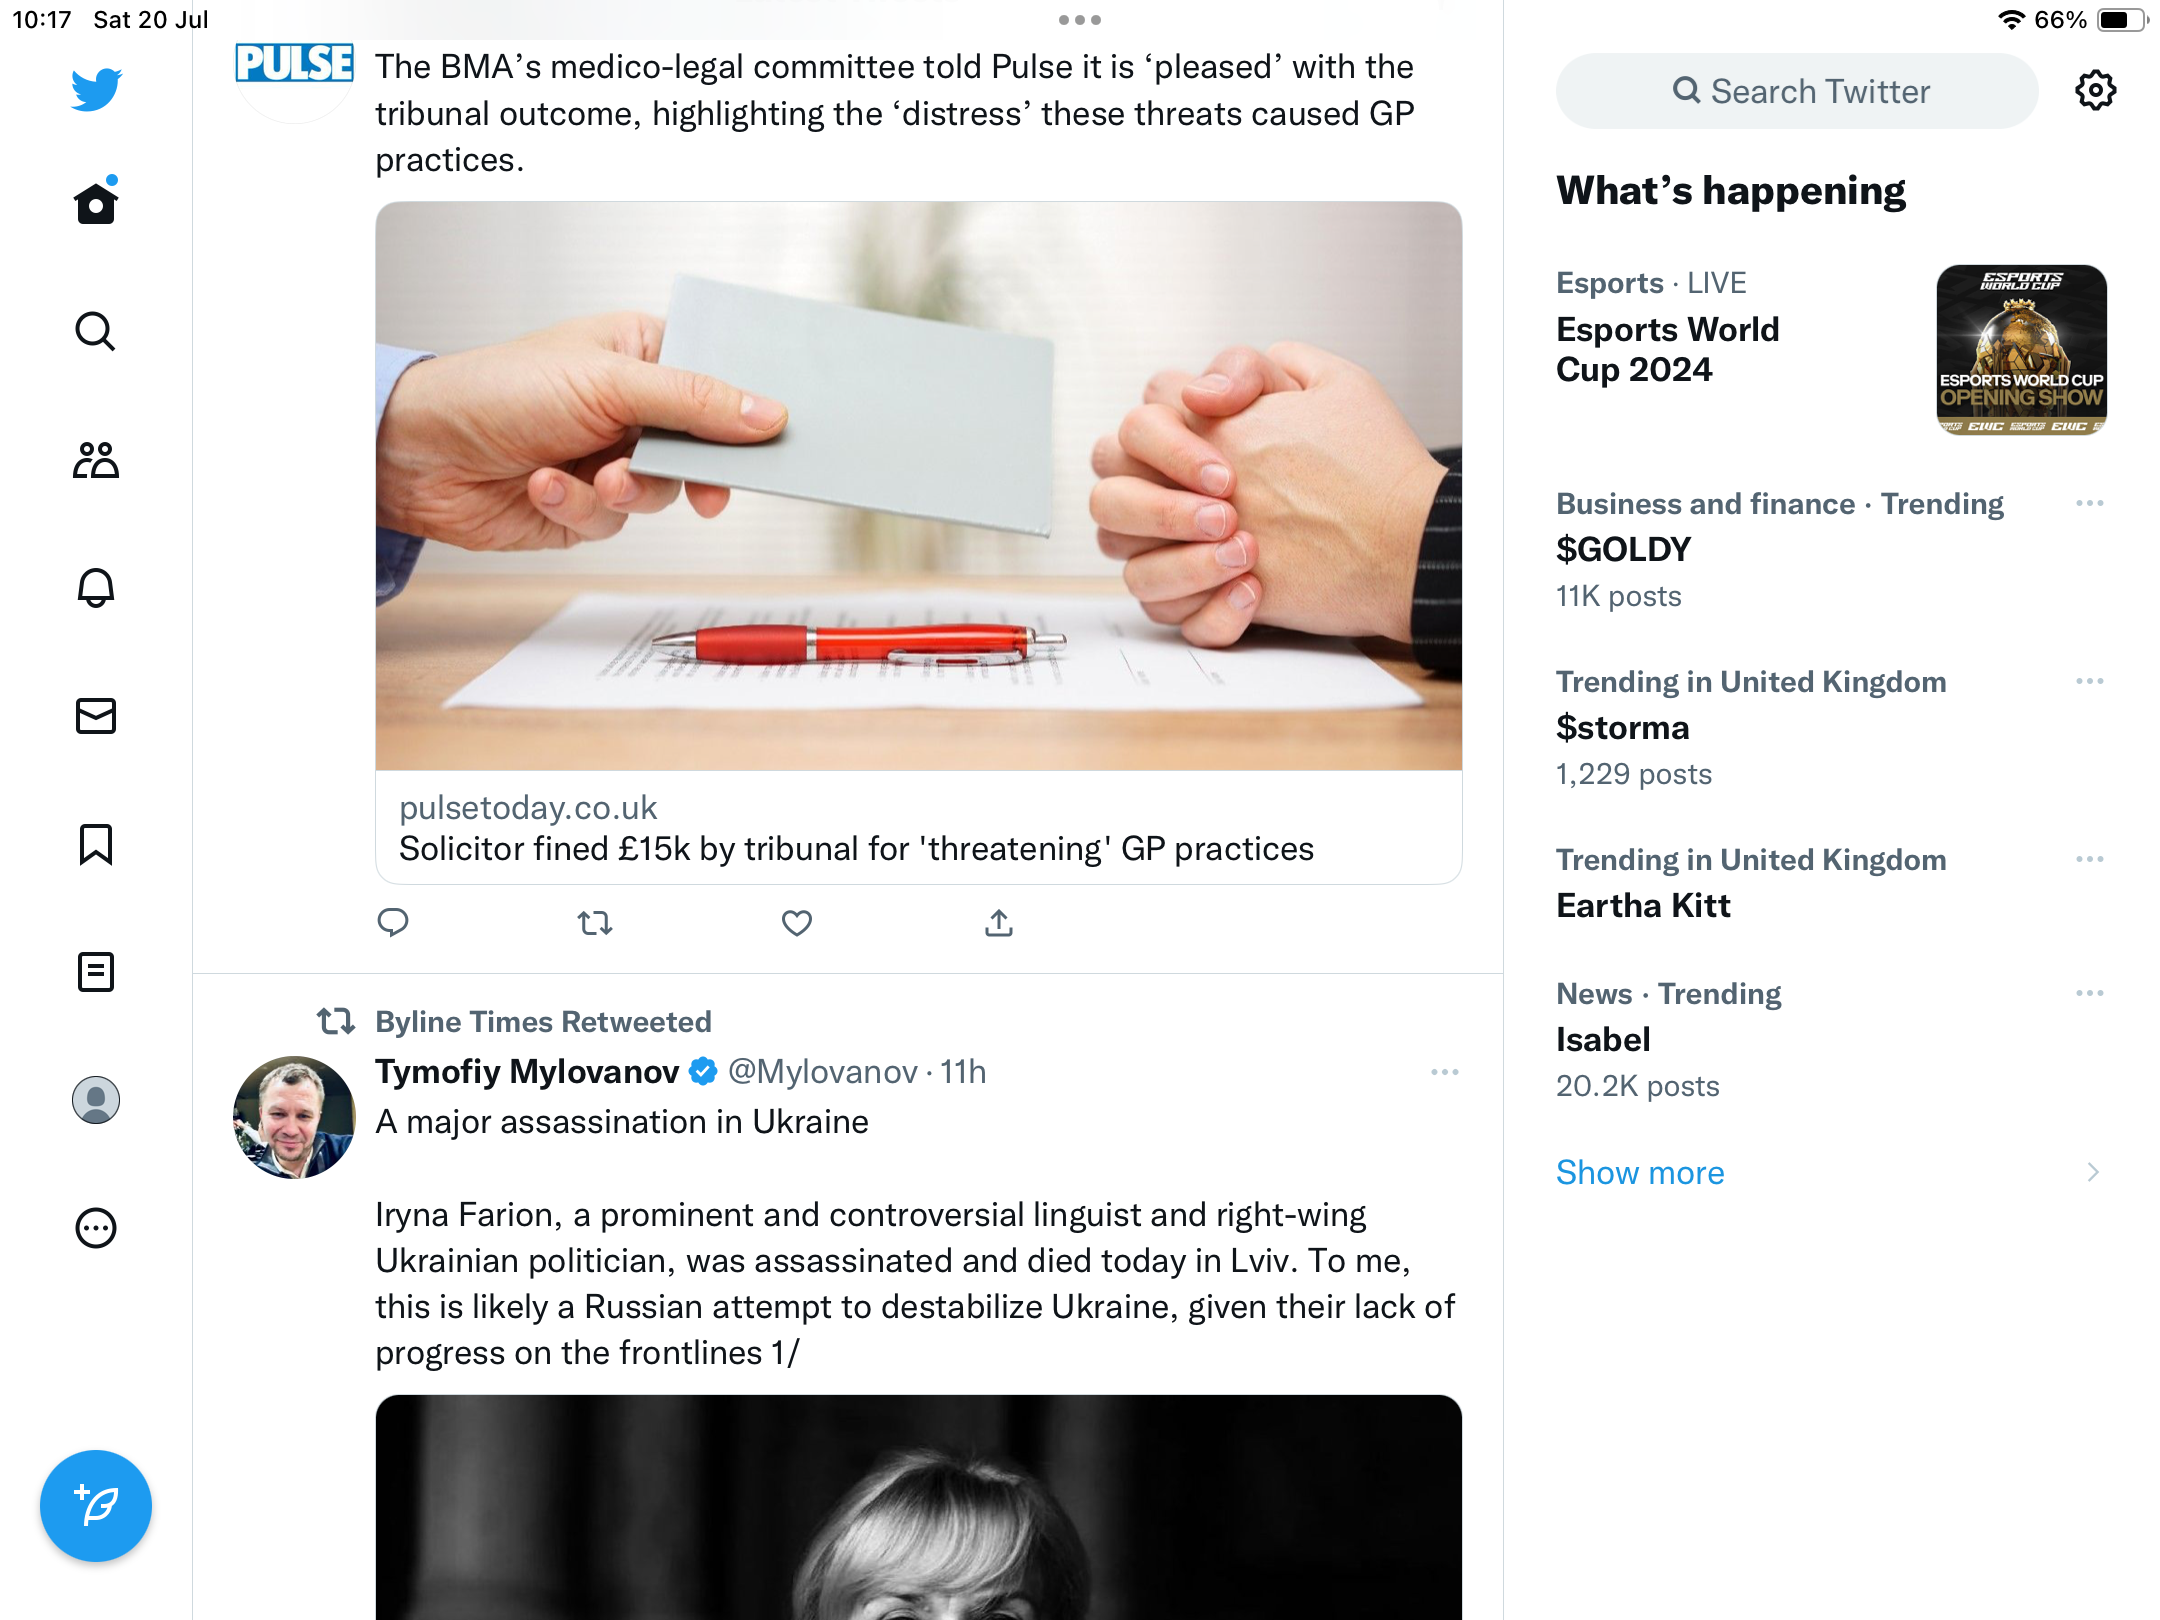Open the Lists icon in the sidebar
The height and width of the screenshot is (1620, 2160).
click(x=96, y=972)
